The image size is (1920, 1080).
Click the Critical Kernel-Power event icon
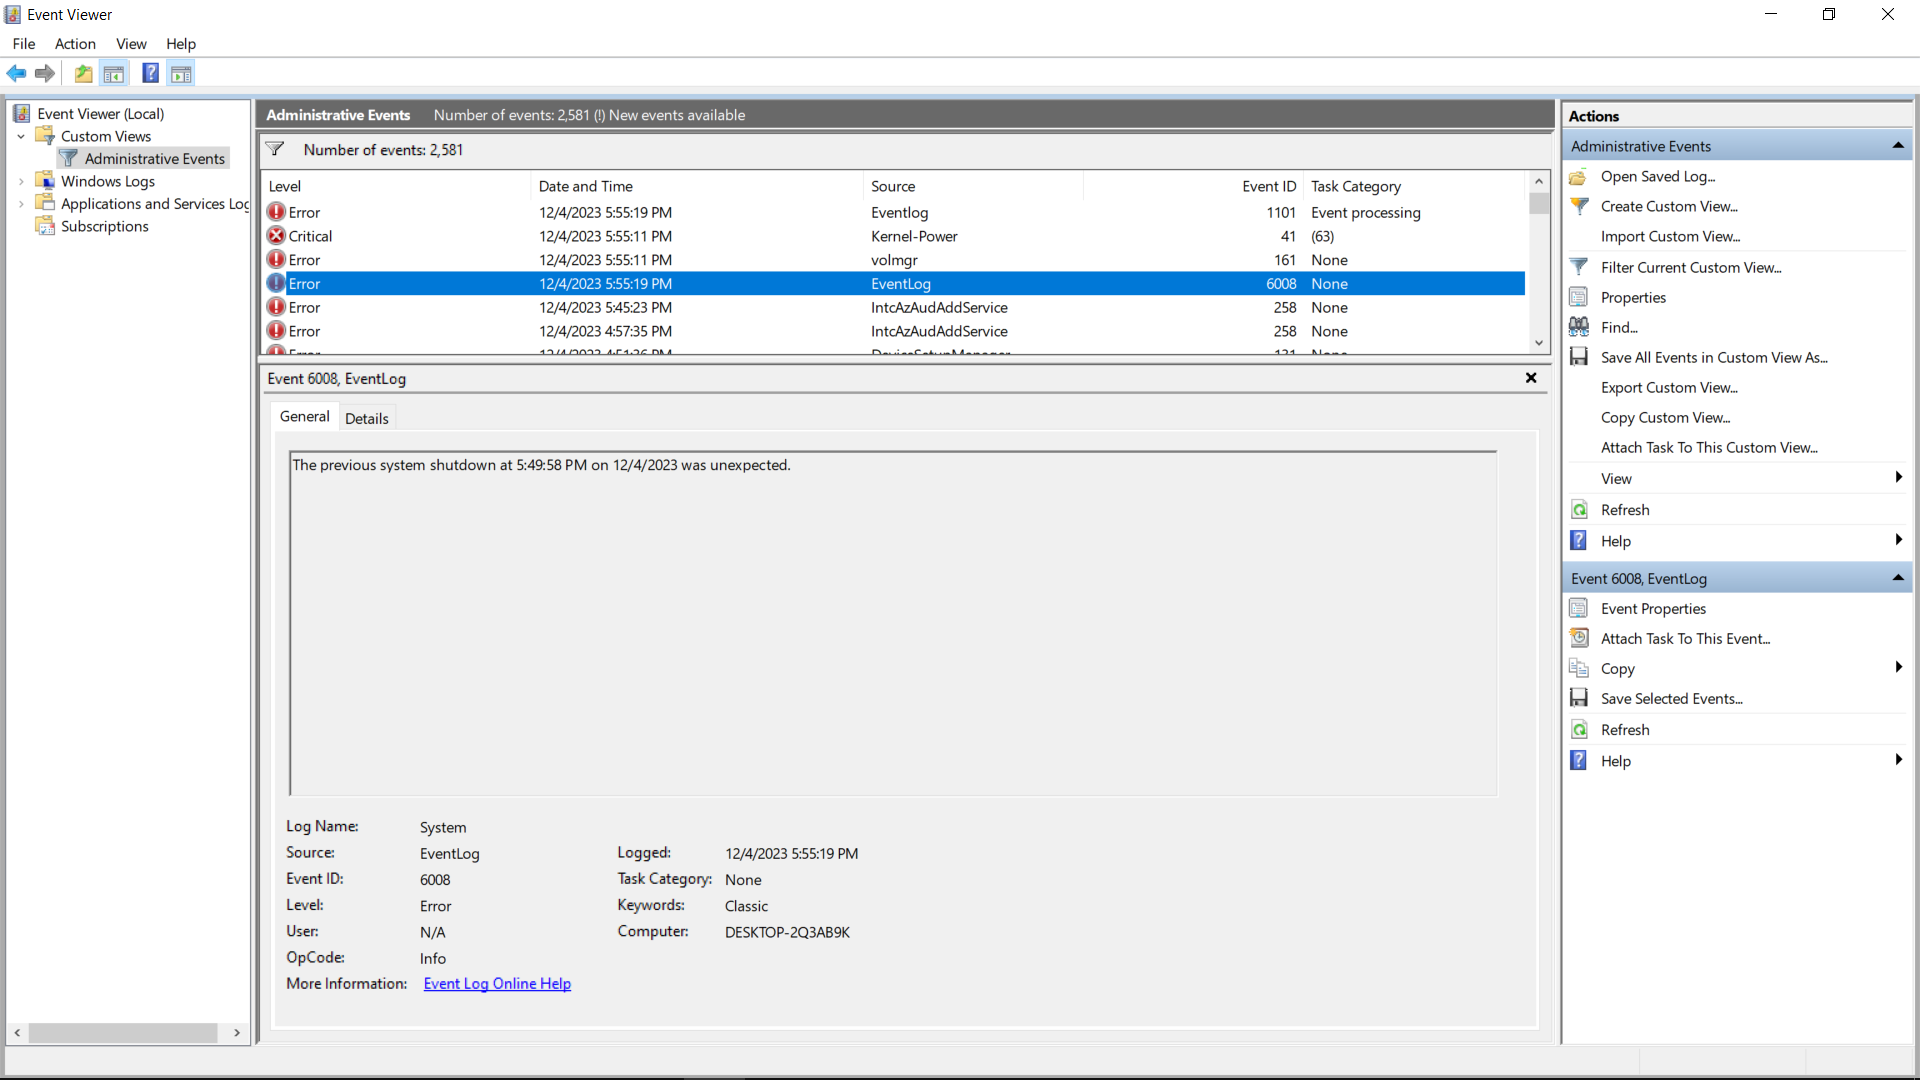pos(276,236)
